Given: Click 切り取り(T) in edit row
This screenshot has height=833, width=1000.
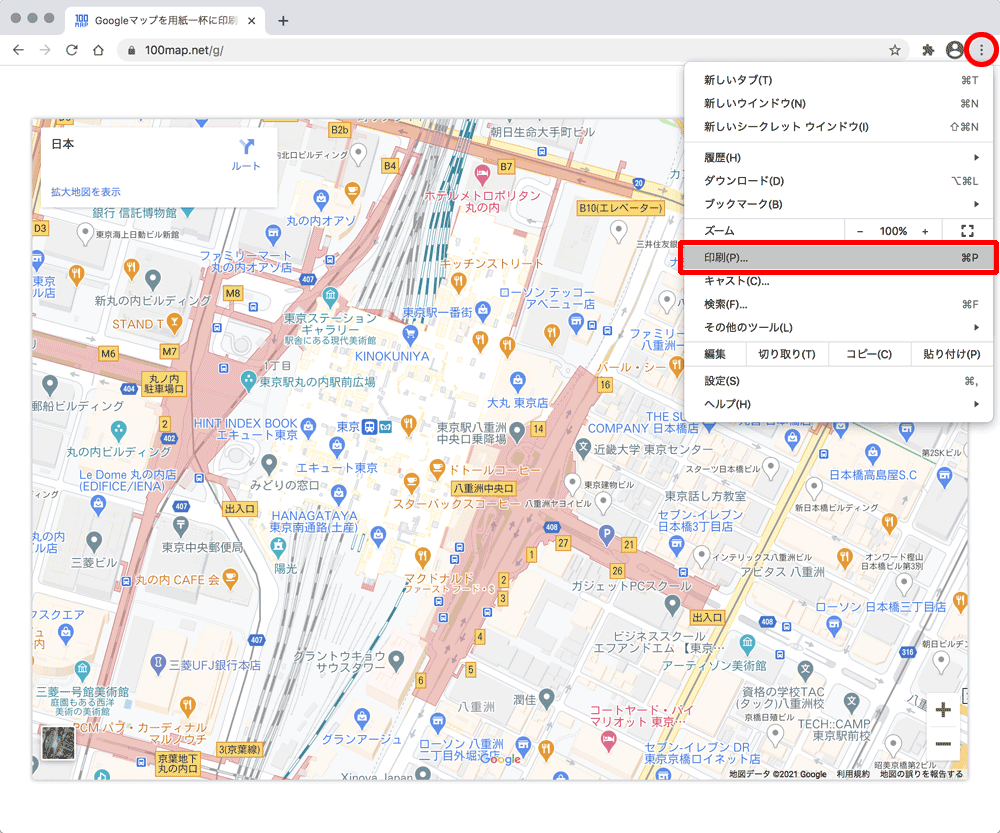Looking at the screenshot, I should coord(786,354).
